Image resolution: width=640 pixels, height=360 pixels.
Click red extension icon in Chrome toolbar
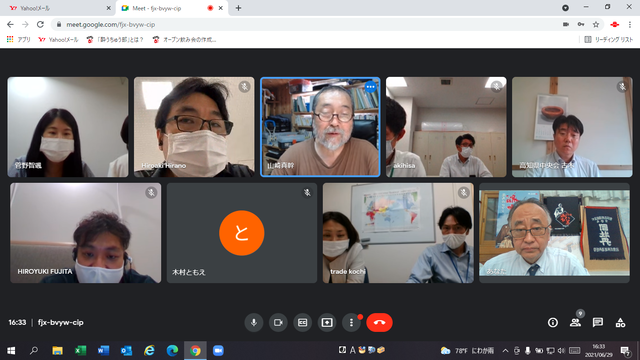[615, 24]
